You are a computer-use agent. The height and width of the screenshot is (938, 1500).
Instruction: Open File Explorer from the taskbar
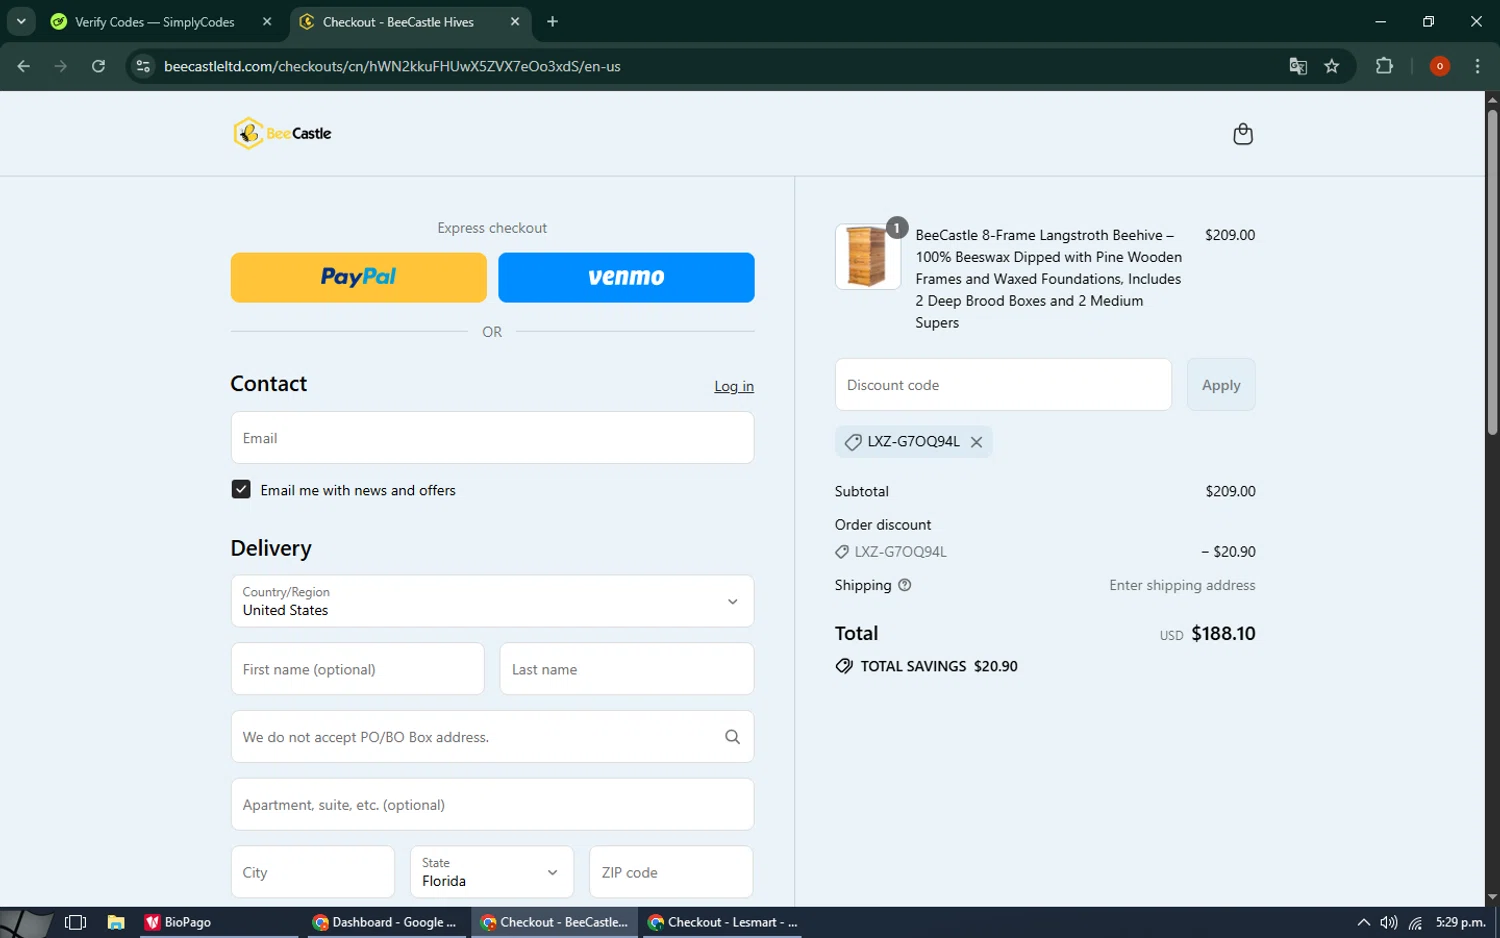click(116, 922)
